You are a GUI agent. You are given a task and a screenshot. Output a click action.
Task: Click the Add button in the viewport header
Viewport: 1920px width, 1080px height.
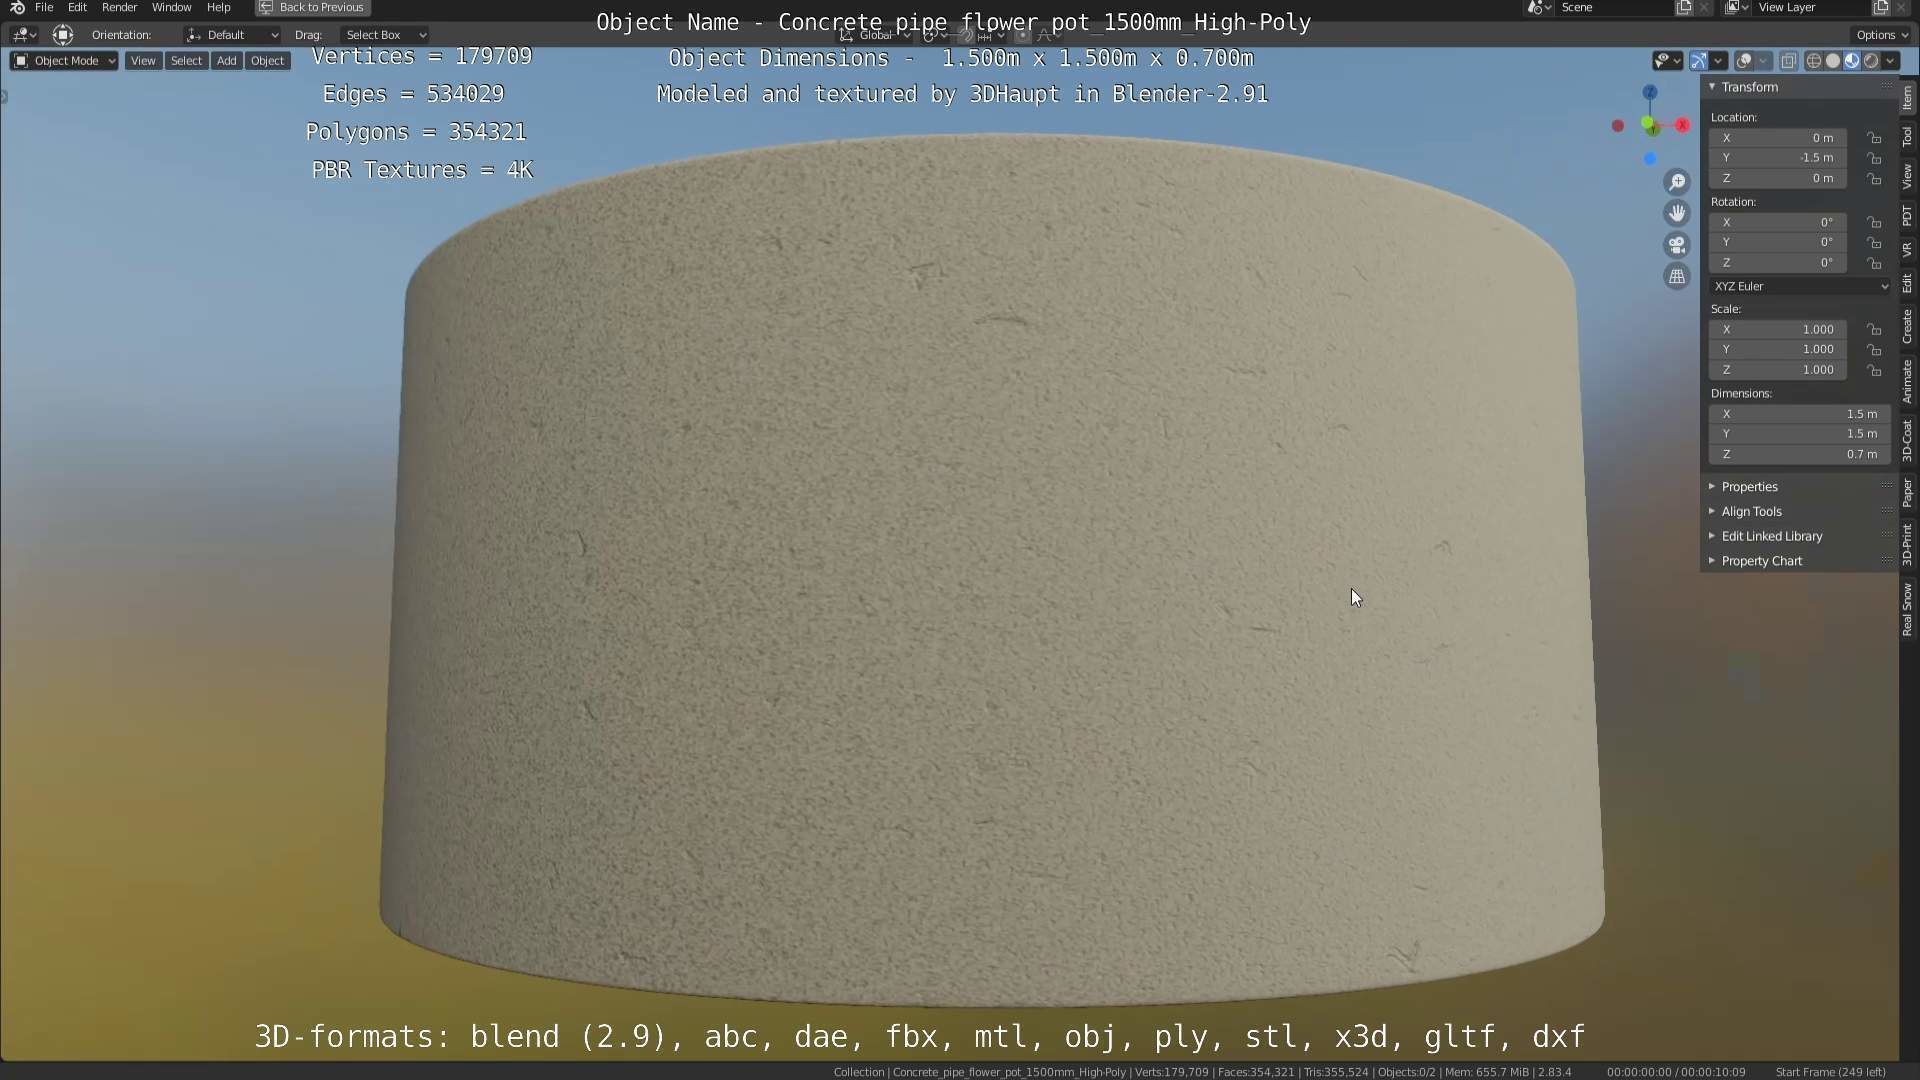point(227,61)
